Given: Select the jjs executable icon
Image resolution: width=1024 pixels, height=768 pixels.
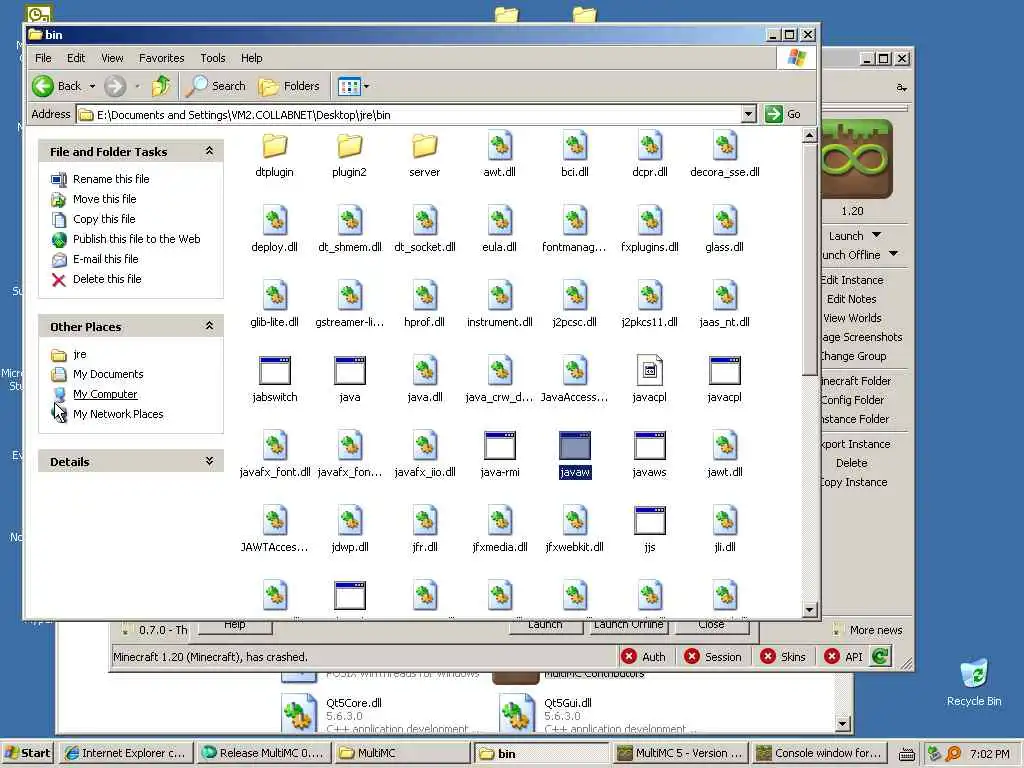Looking at the screenshot, I should (649, 520).
